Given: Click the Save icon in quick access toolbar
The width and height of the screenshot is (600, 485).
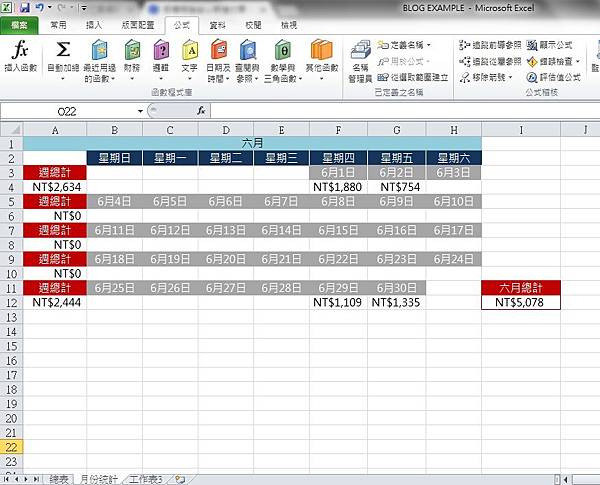Looking at the screenshot, I should tap(24, 7).
